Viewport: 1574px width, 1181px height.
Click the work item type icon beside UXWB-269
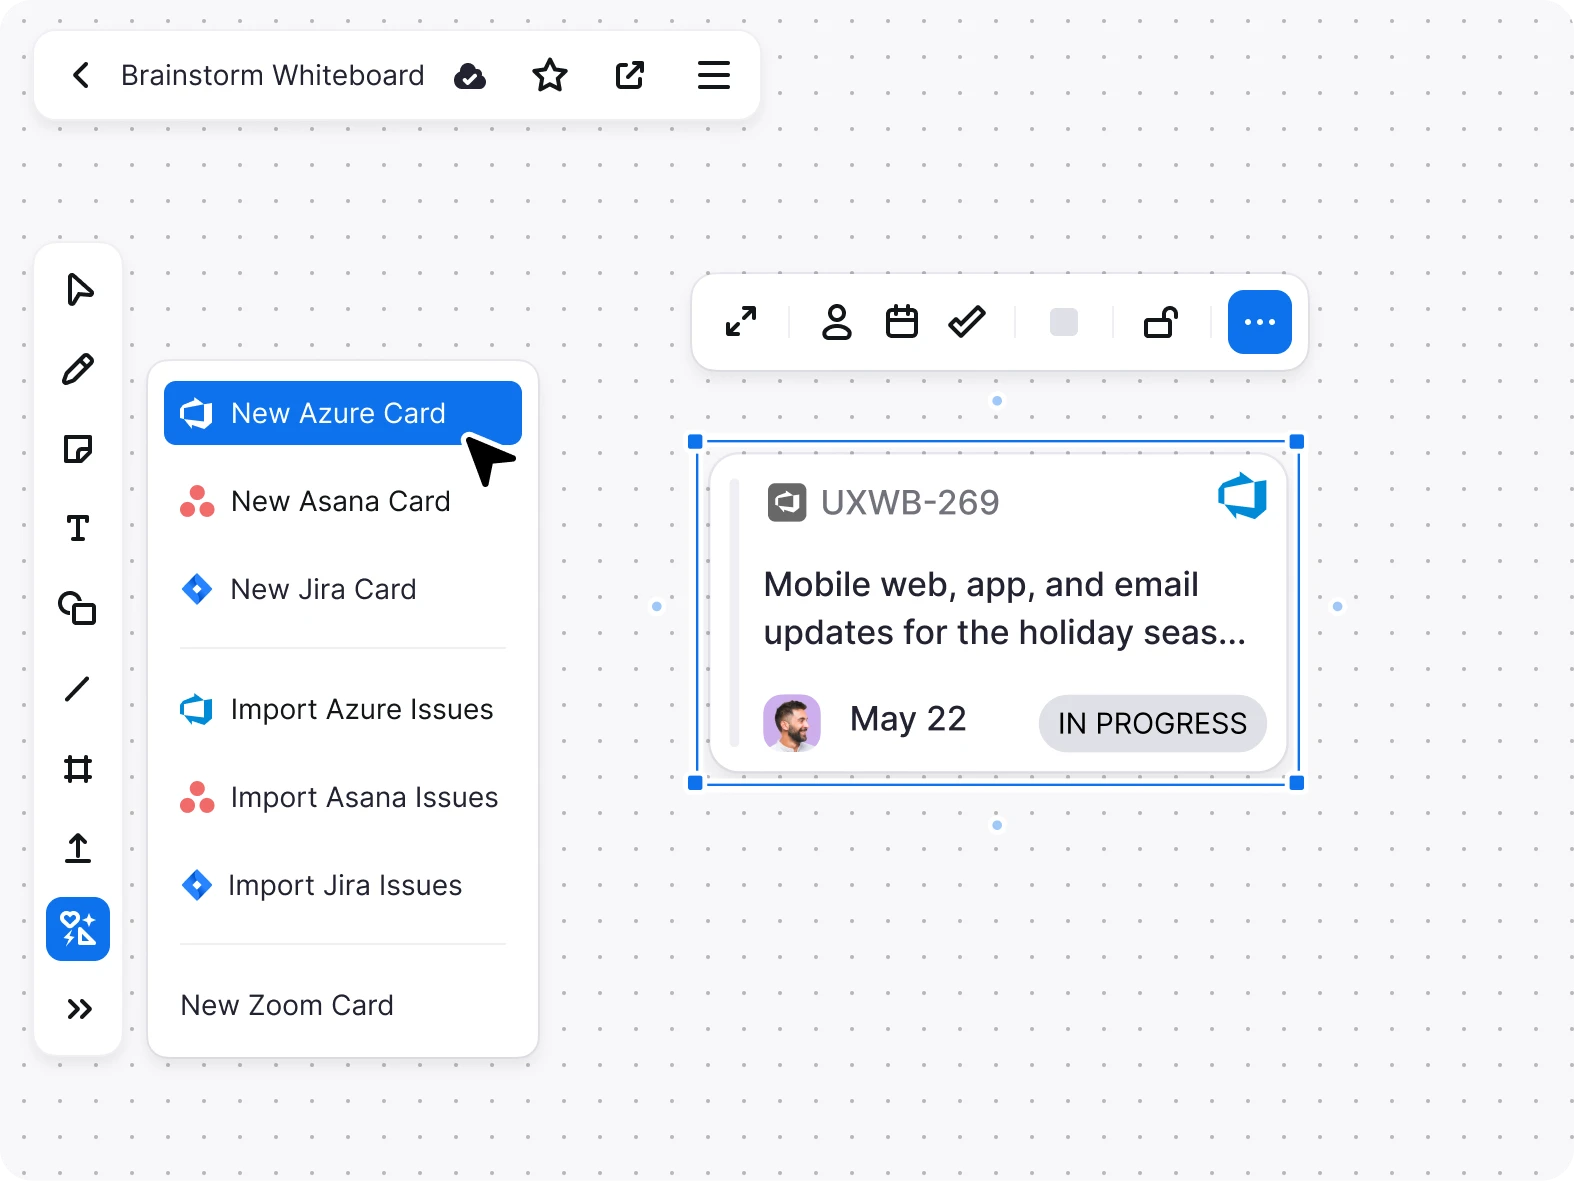[787, 502]
